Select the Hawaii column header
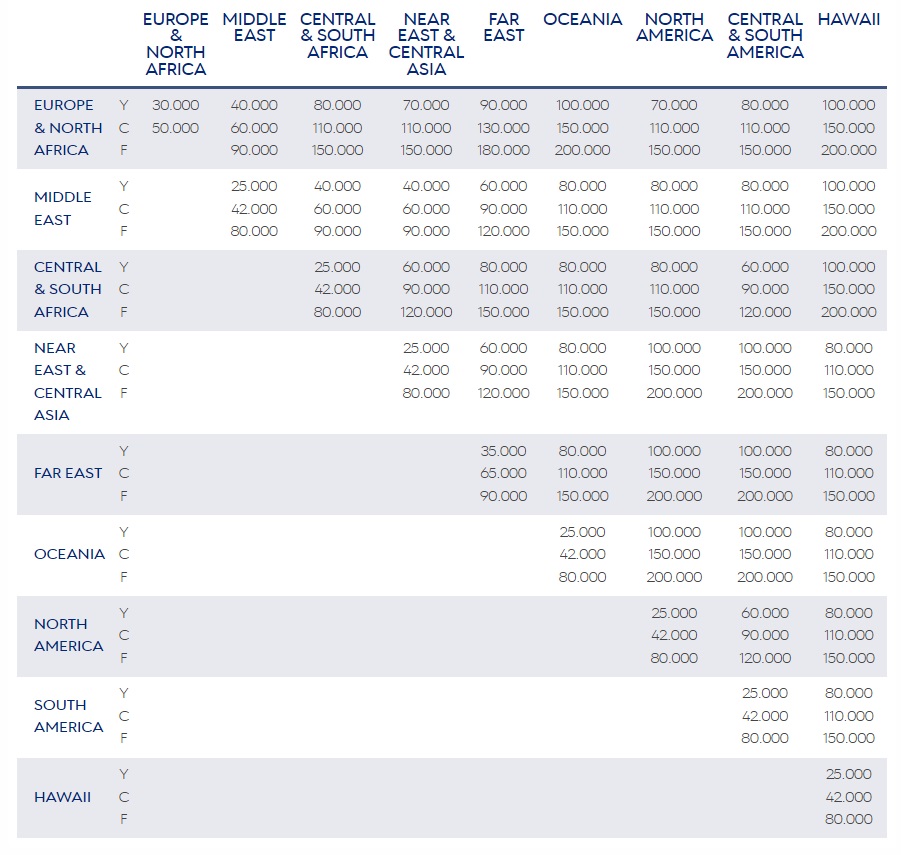Viewport: 901px width, 855px height. click(848, 19)
